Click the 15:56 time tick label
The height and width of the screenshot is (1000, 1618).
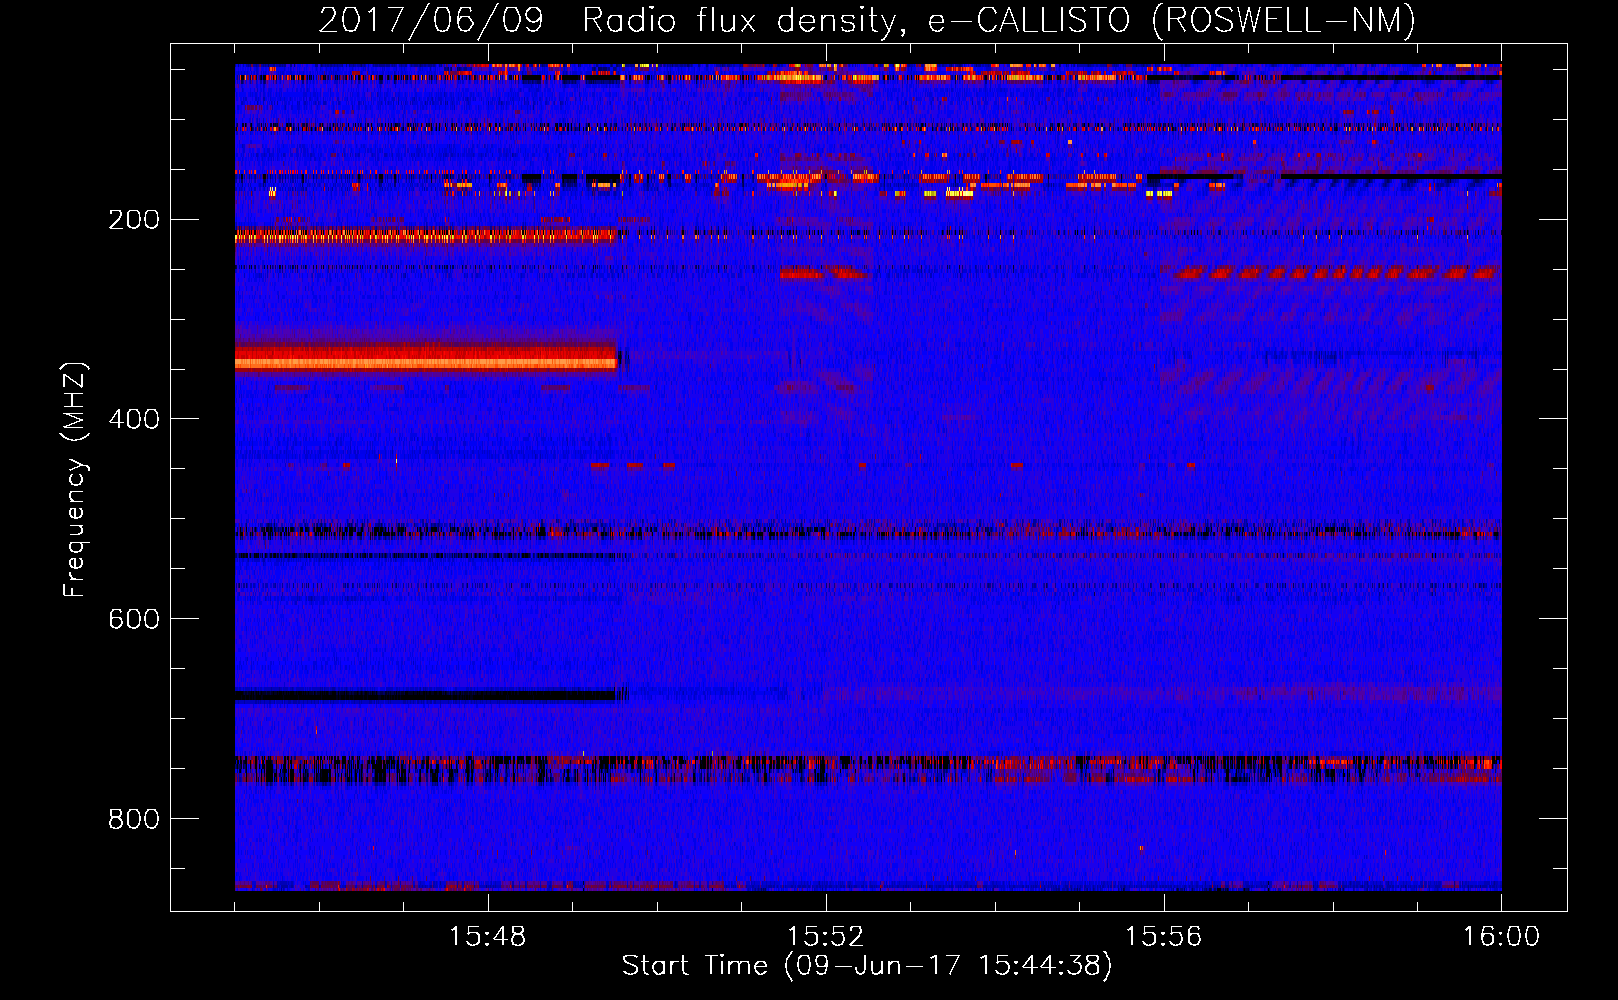click(1163, 937)
